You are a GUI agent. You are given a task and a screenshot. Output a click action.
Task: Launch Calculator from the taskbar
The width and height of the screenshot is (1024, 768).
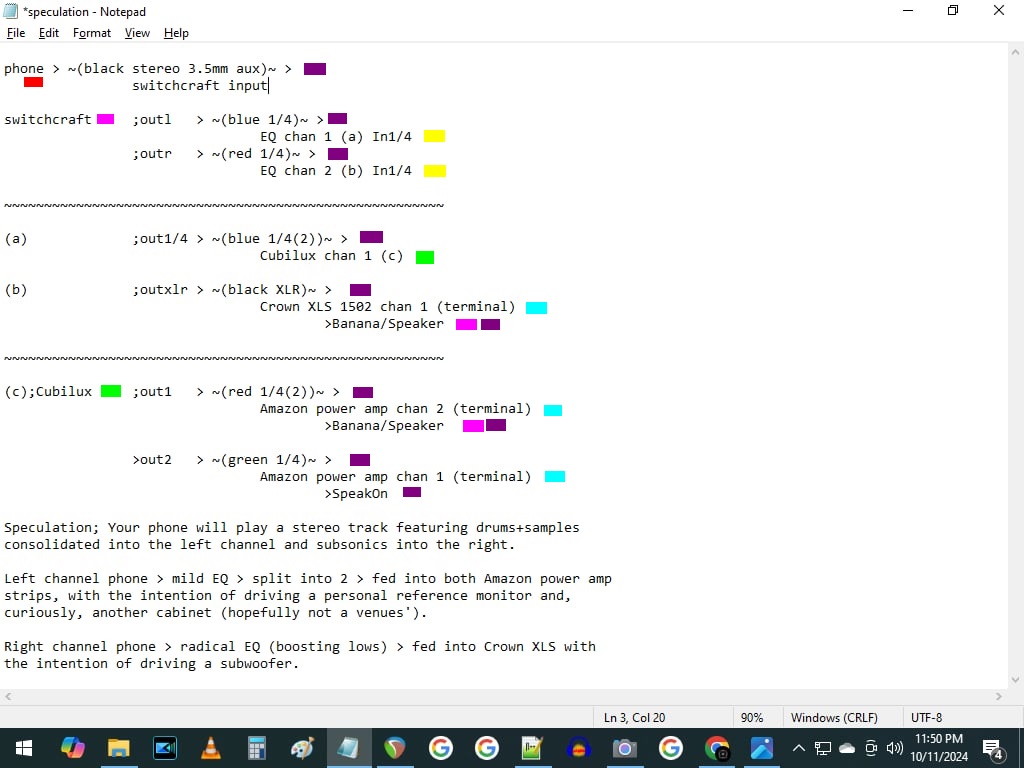[257, 748]
